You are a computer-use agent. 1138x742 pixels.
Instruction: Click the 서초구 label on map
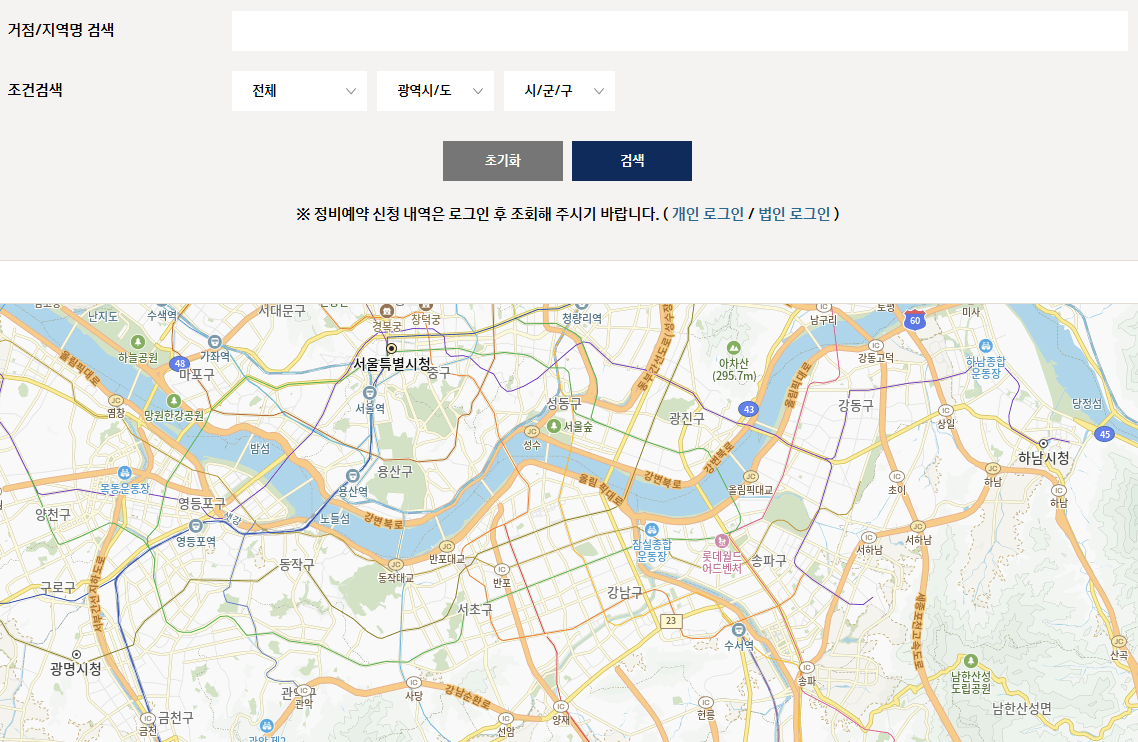tap(475, 609)
